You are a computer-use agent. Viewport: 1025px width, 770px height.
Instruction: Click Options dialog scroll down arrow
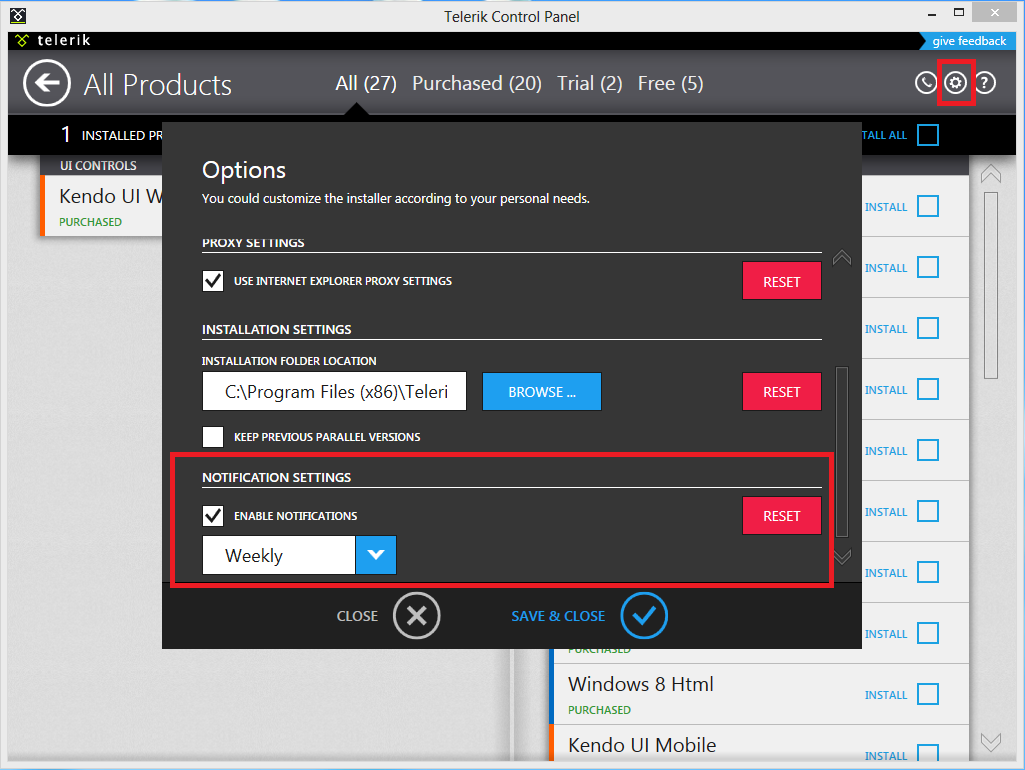coord(842,556)
